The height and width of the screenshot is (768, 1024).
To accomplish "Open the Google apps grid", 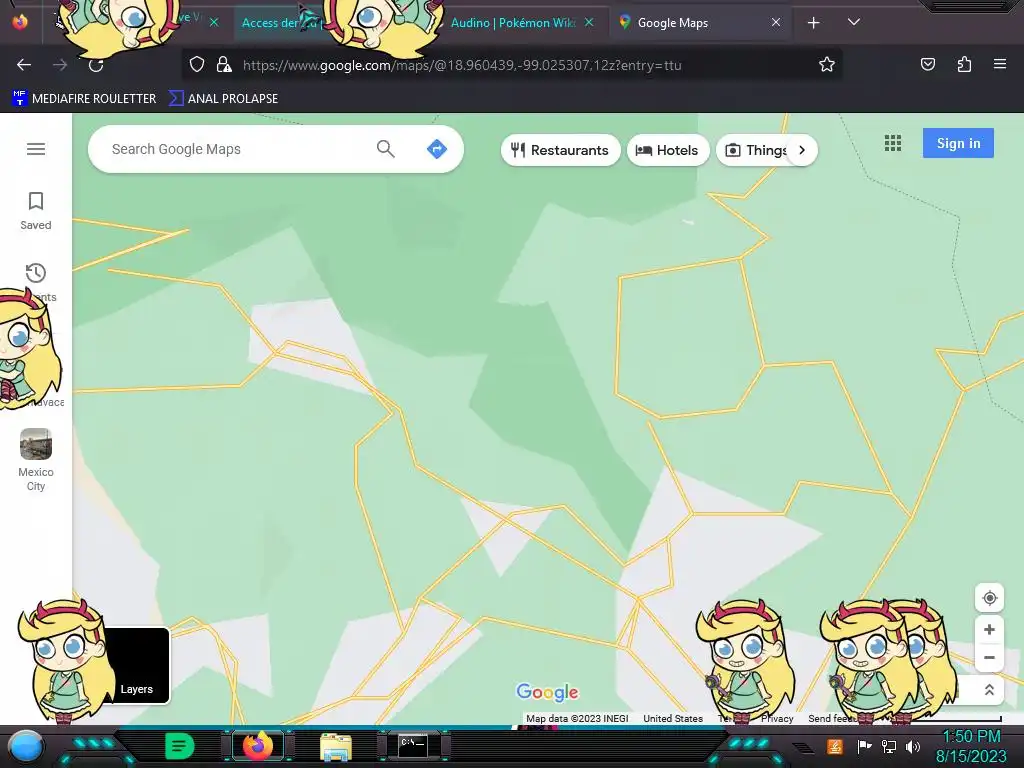I will click(893, 143).
